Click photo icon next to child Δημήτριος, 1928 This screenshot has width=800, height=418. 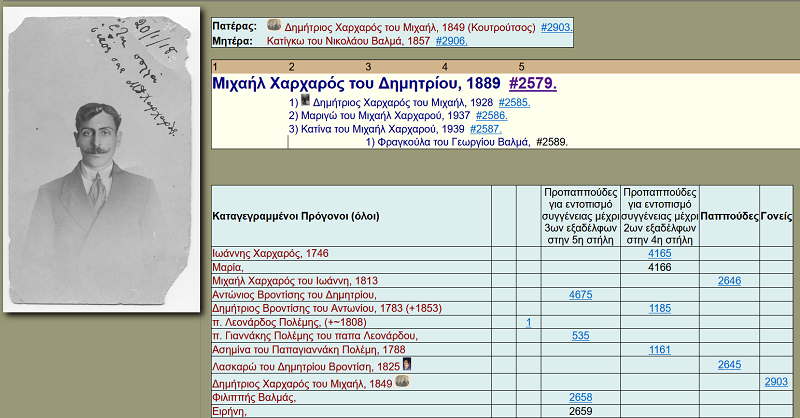coord(306,101)
